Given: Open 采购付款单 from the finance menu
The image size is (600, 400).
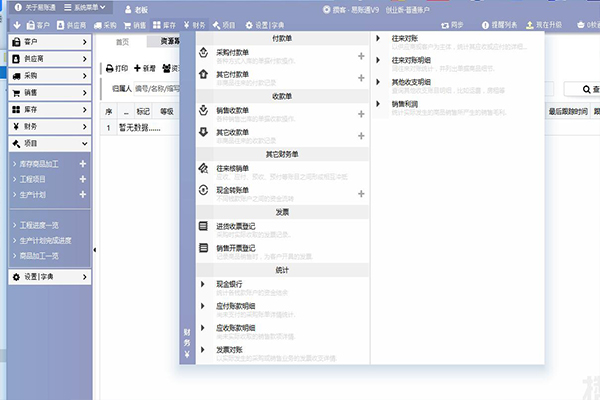Looking at the screenshot, I should (233, 53).
